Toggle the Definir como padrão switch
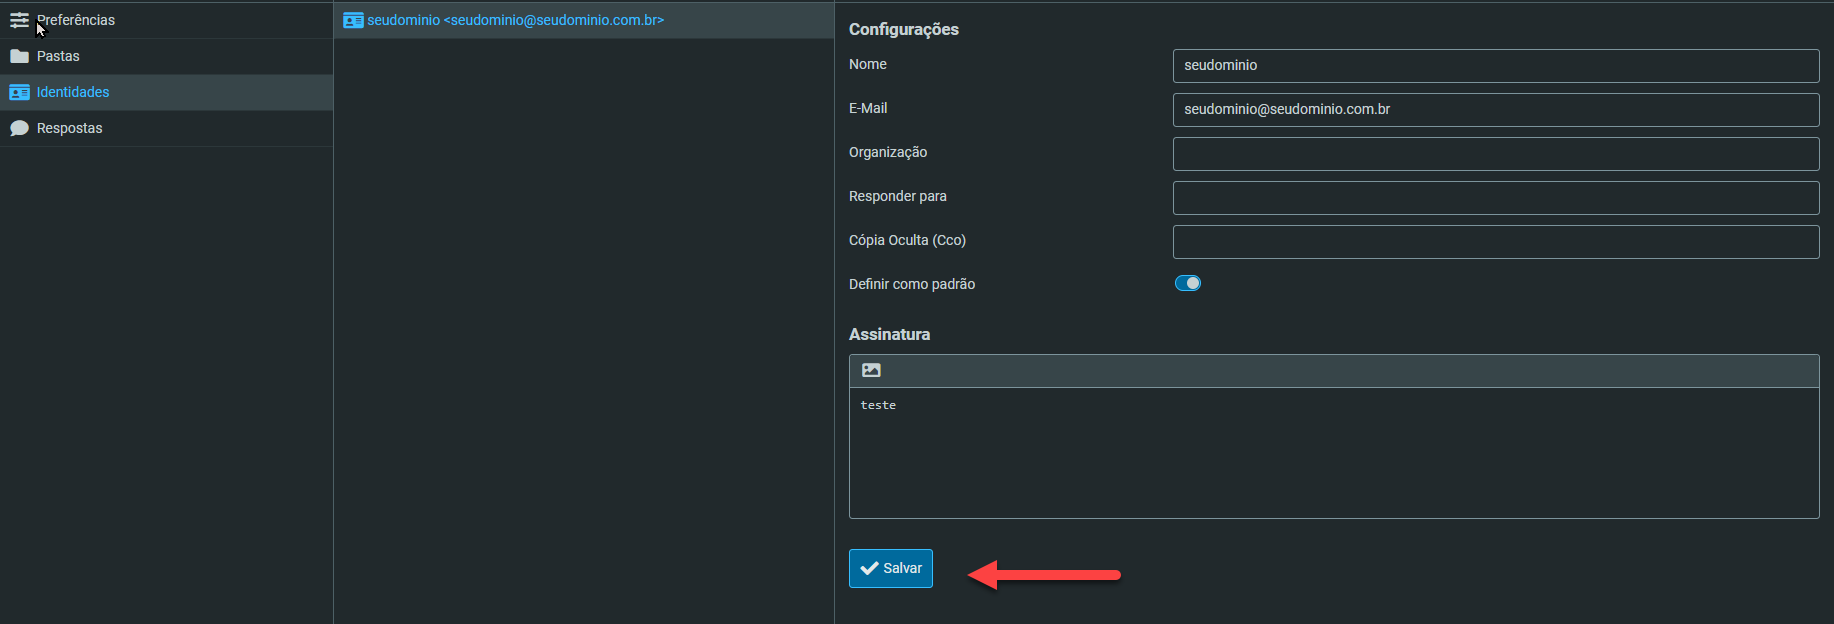This screenshot has height=624, width=1834. [1187, 283]
